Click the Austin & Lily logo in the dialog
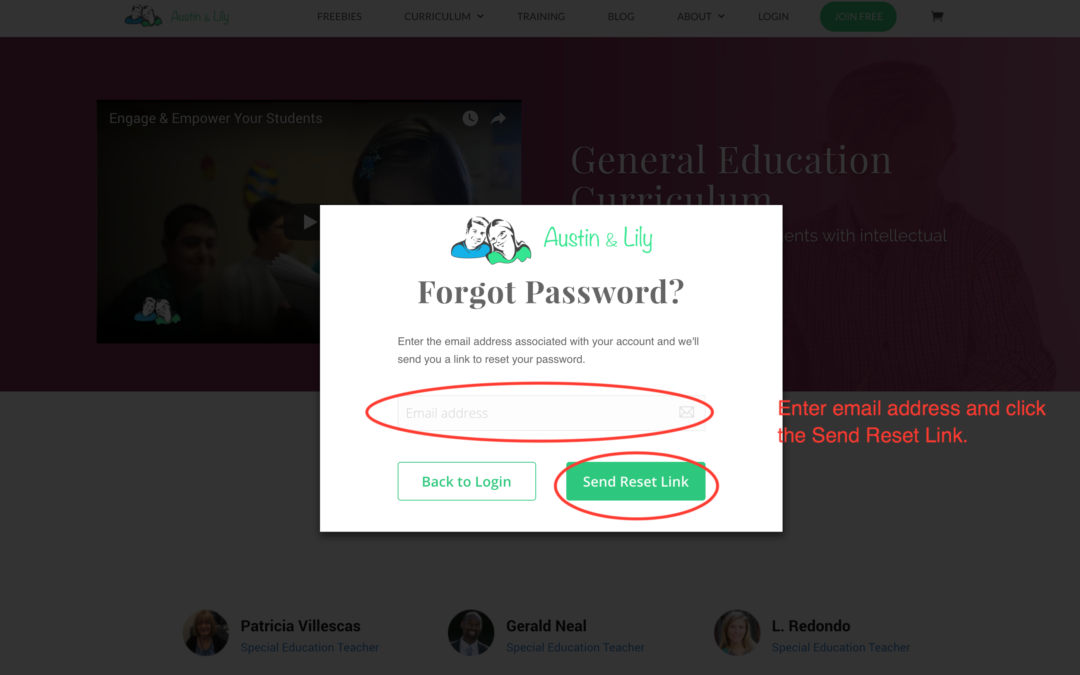This screenshot has width=1080, height=675. pyautogui.click(x=551, y=240)
